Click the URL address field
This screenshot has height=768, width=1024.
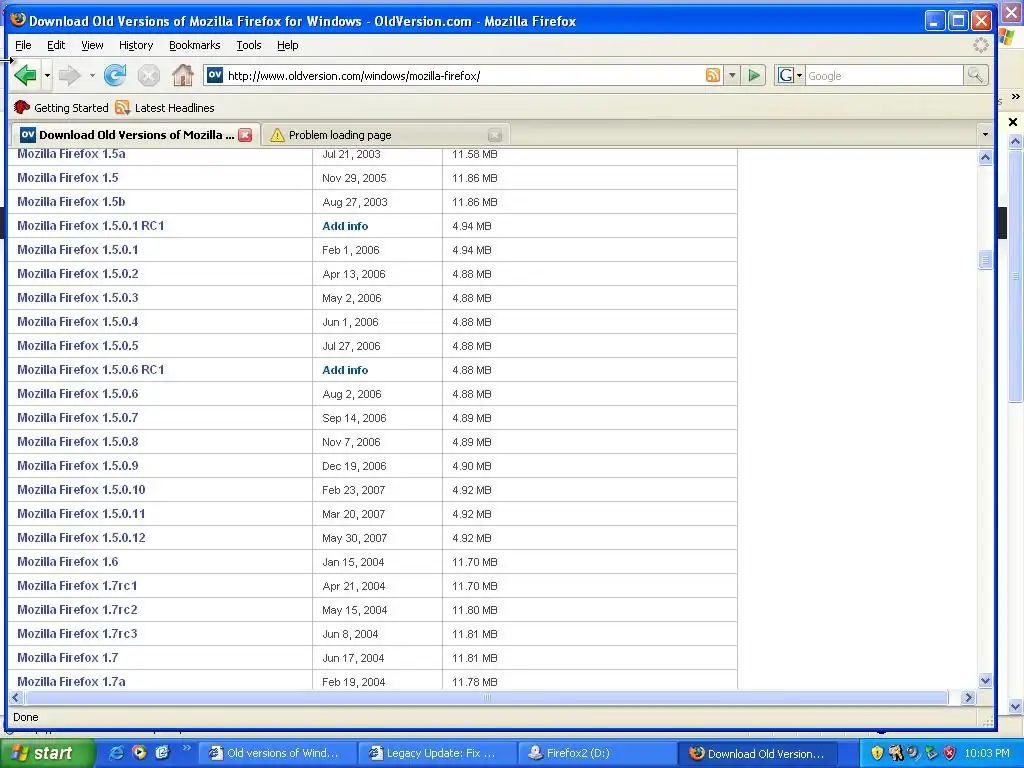click(464, 76)
